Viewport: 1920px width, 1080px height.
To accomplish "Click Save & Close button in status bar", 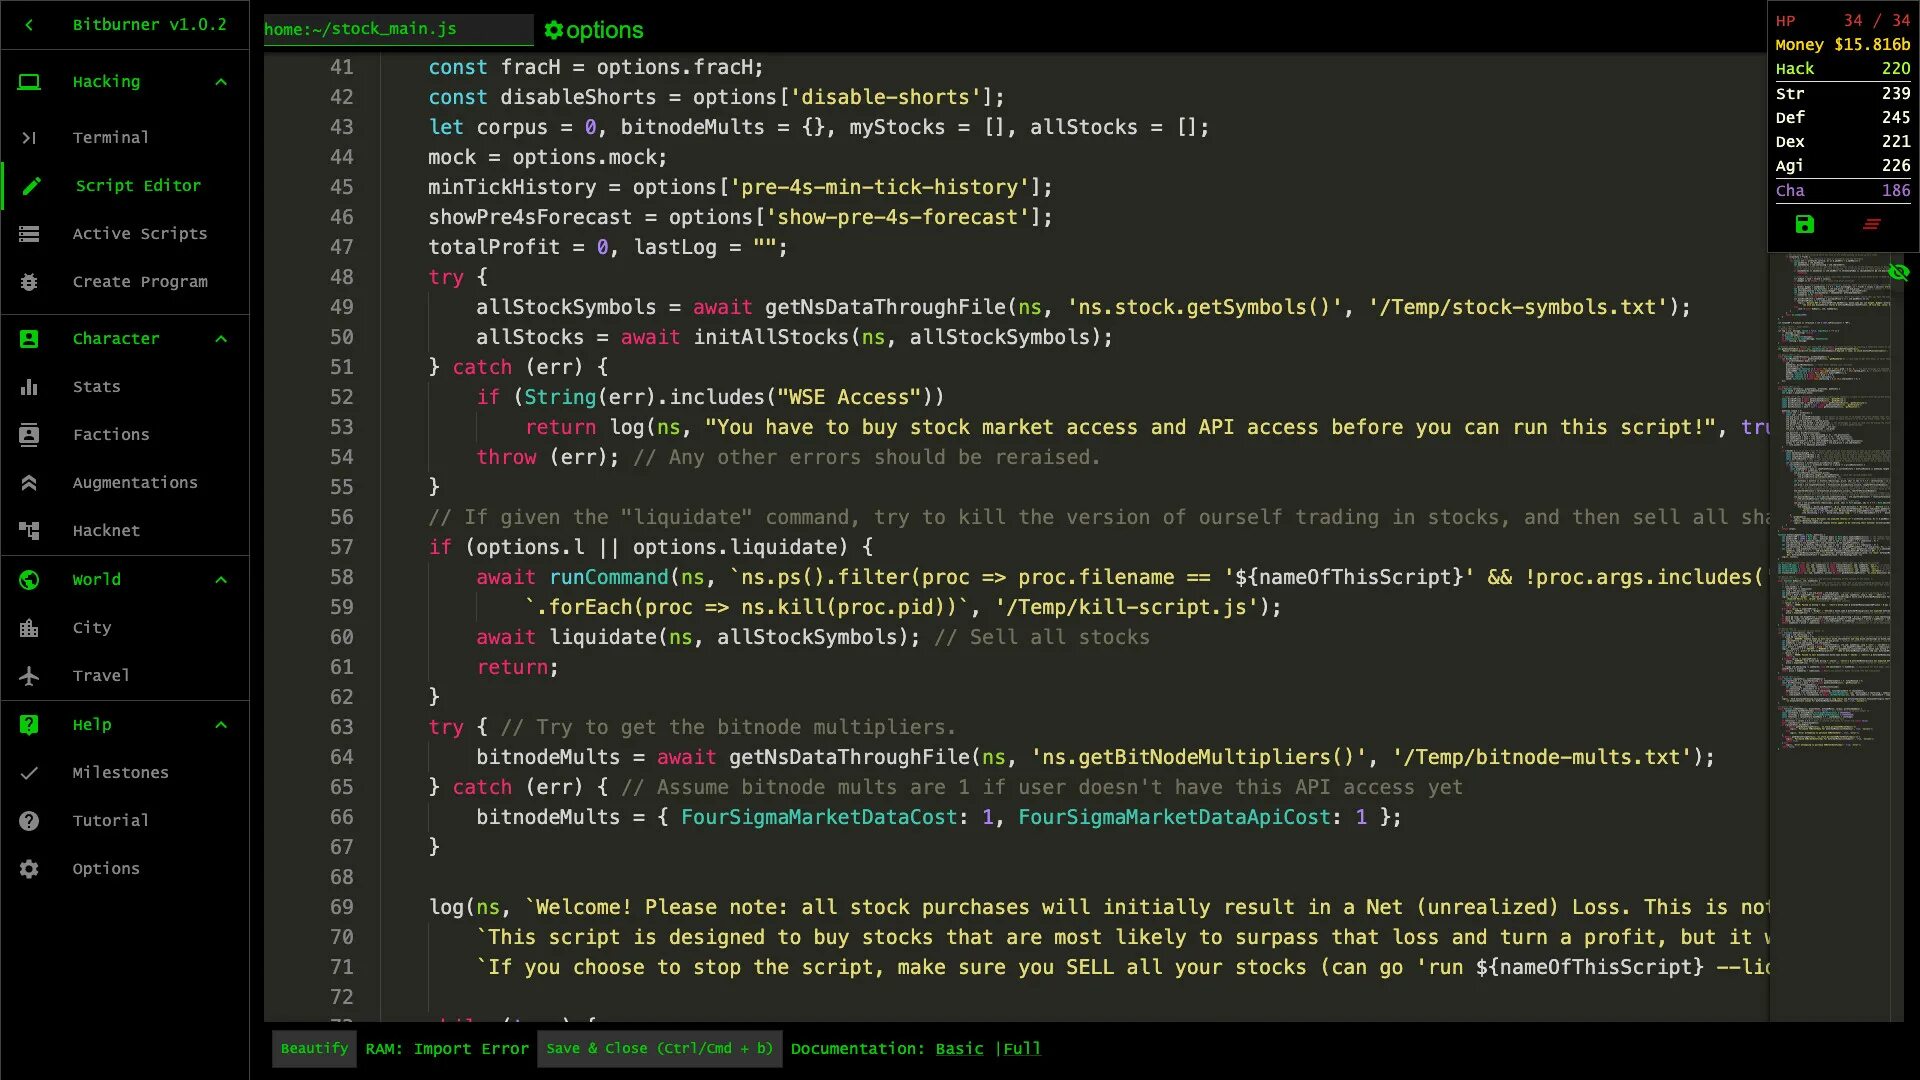I will pyautogui.click(x=659, y=1048).
